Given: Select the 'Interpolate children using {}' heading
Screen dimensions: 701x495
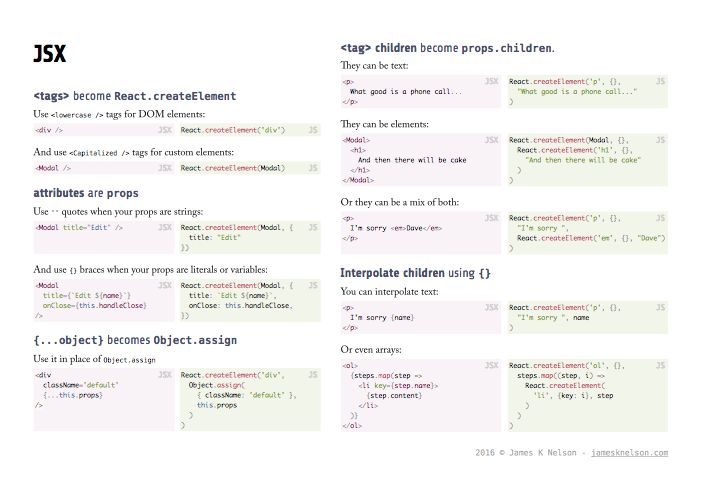Looking at the screenshot, I should (415, 273).
